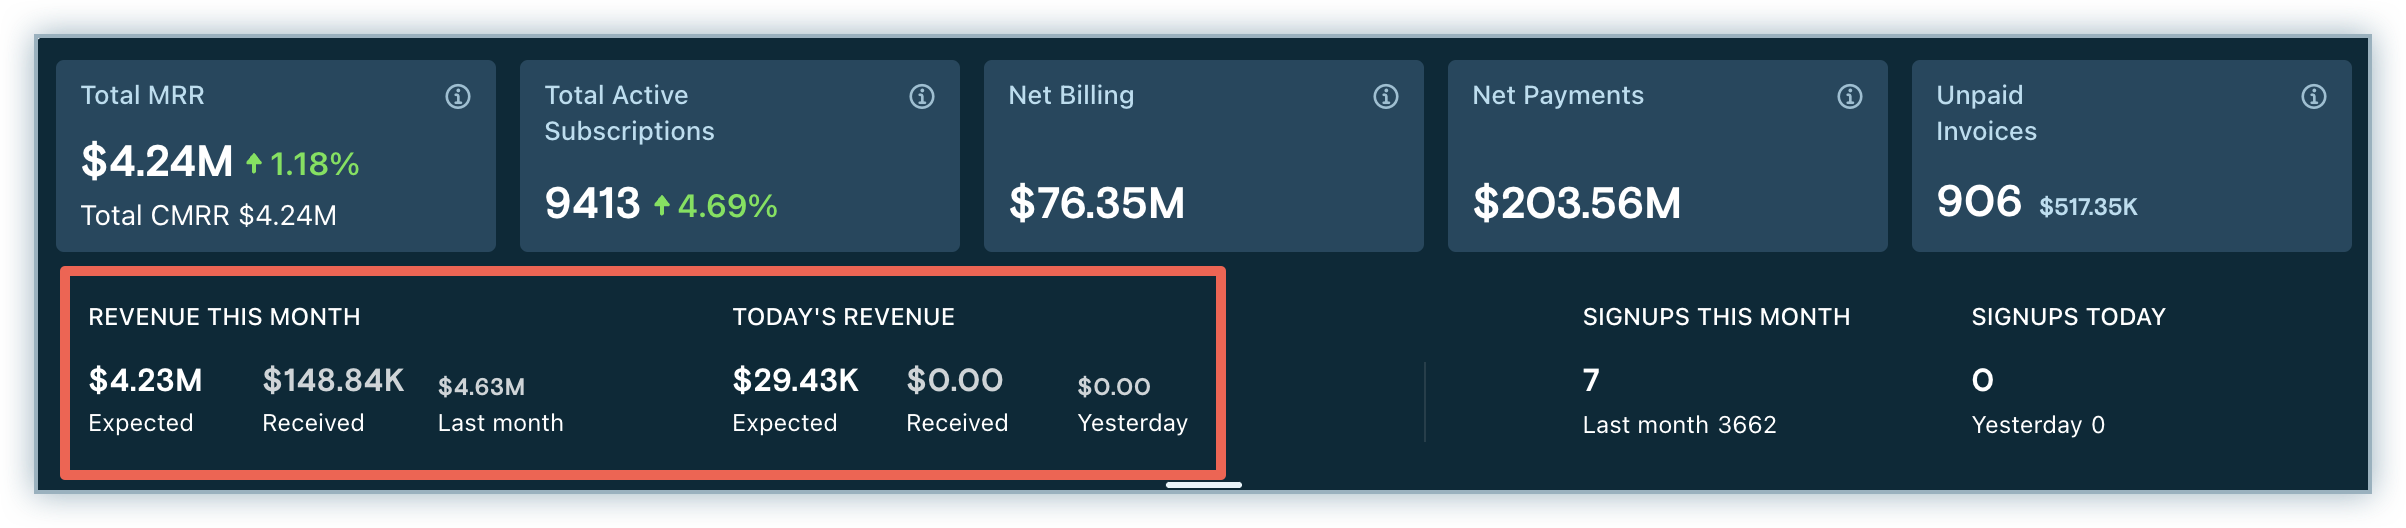
Task: Select the $4.24M Total MRR value
Action: tap(157, 162)
